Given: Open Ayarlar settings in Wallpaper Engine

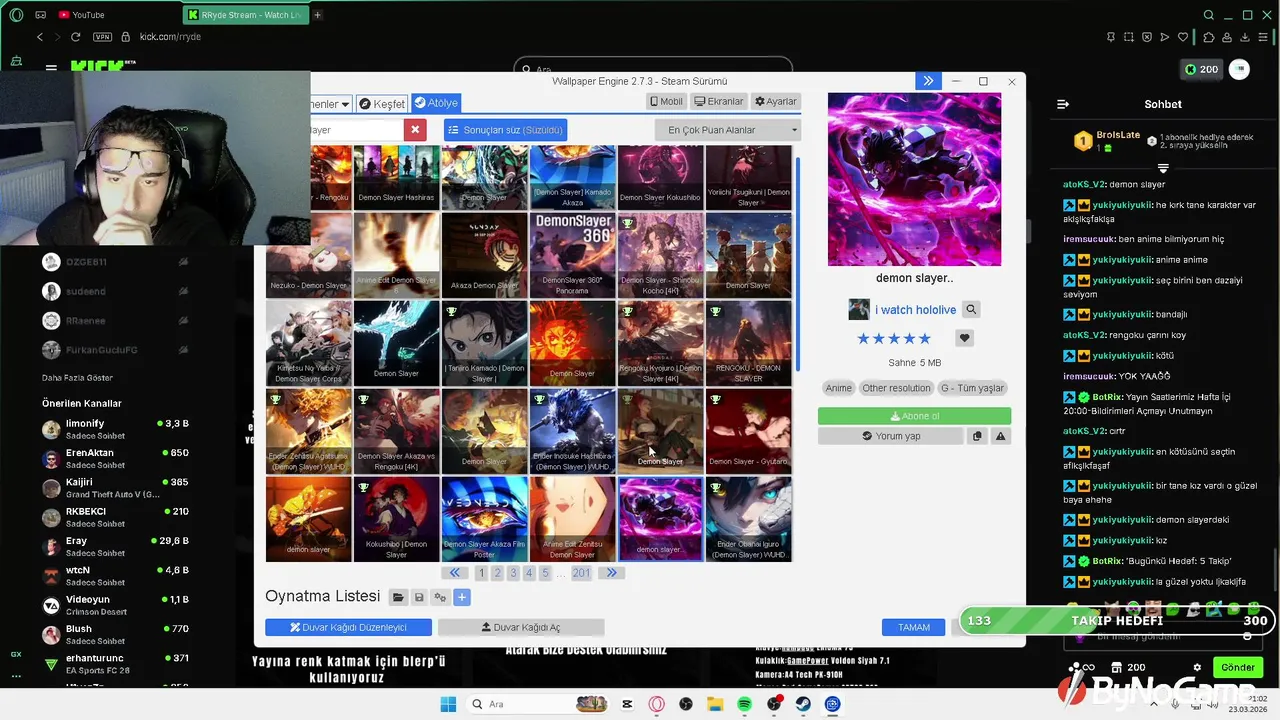Looking at the screenshot, I should (776, 102).
